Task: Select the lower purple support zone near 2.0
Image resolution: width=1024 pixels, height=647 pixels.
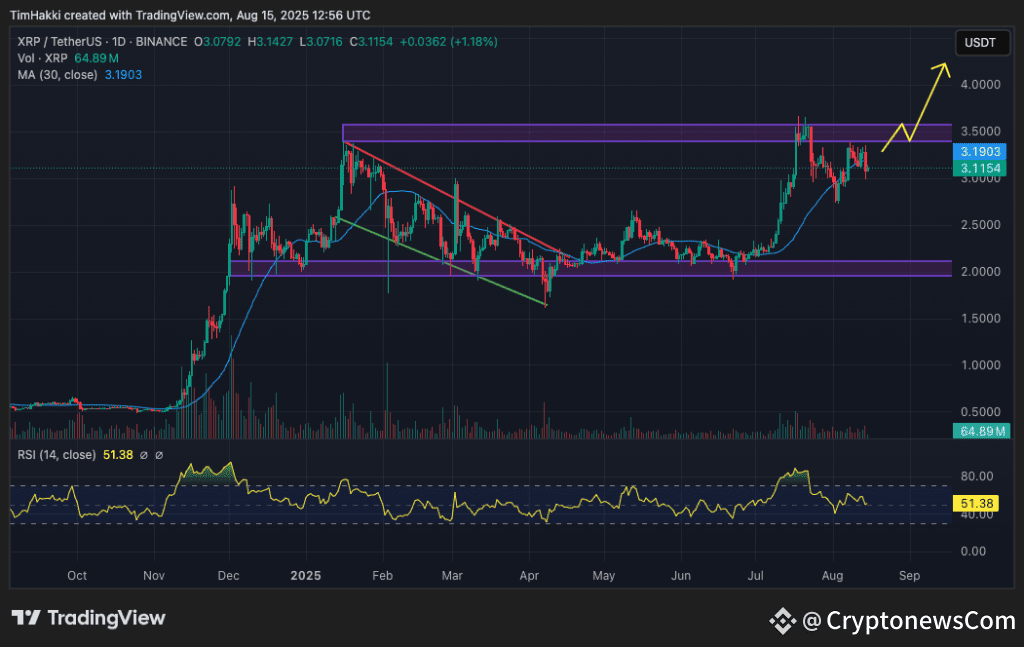Action: point(590,268)
